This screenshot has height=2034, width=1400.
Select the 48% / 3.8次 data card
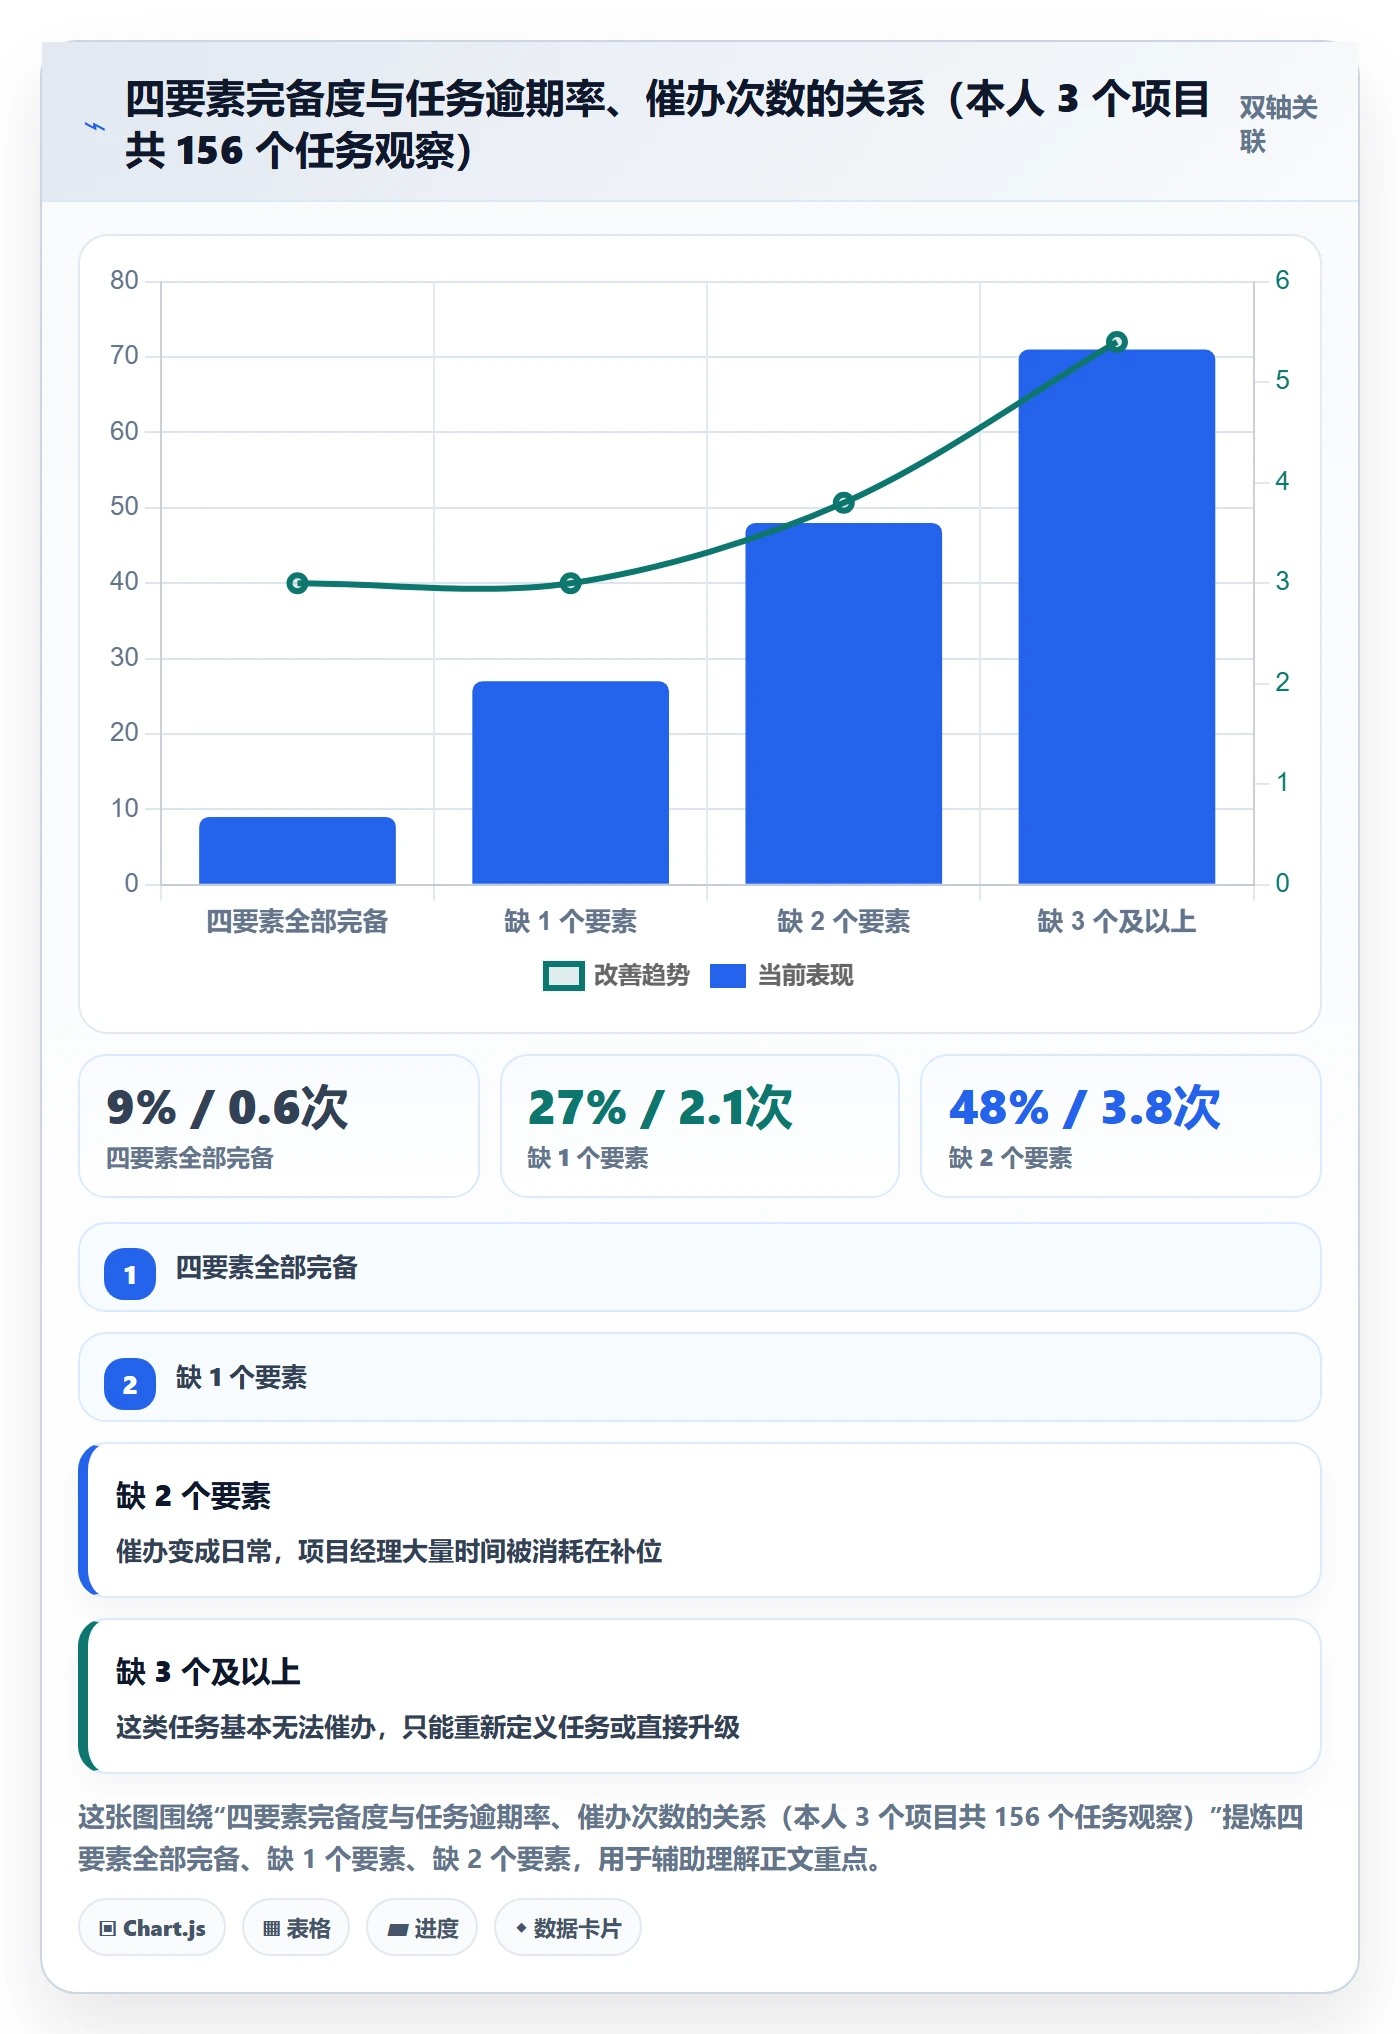1121,1126
